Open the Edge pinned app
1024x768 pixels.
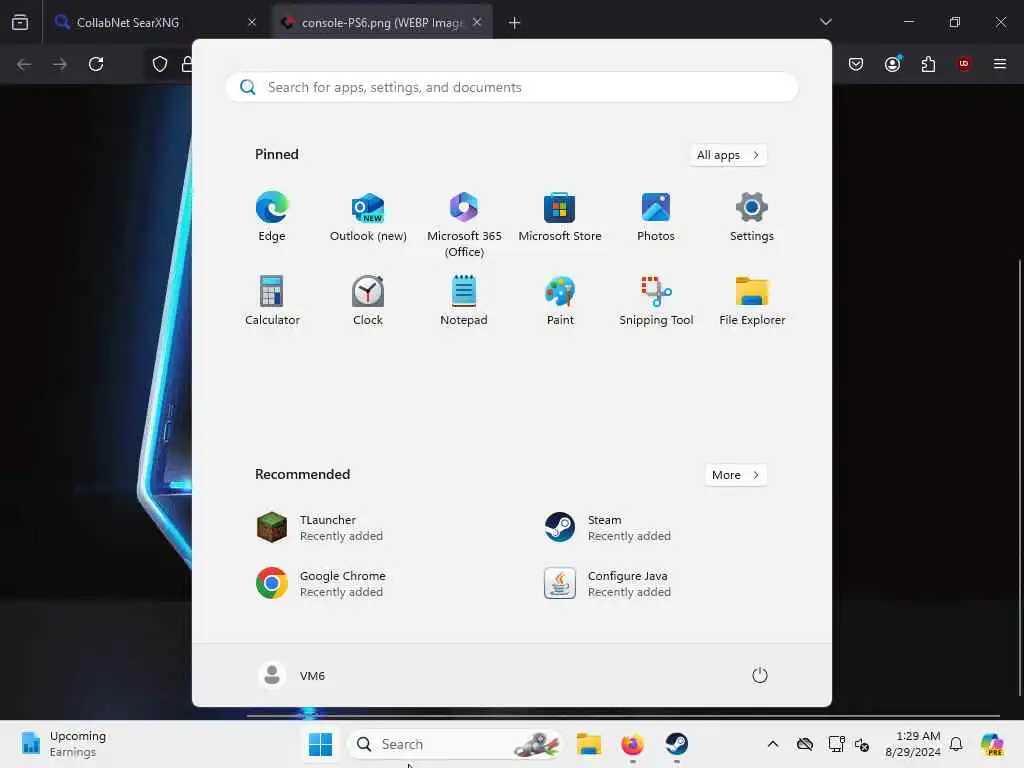[272, 217]
